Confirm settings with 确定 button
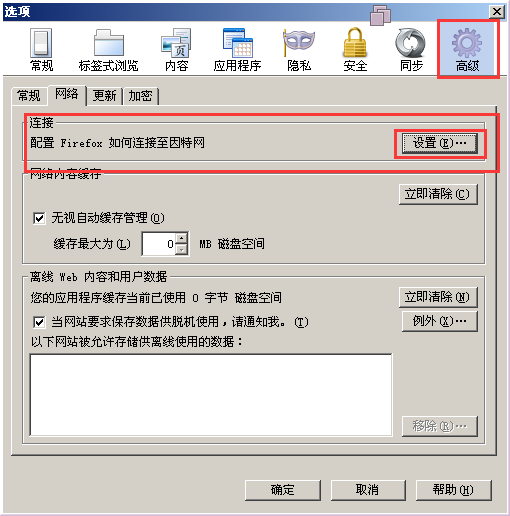This screenshot has width=510, height=516. tap(283, 490)
